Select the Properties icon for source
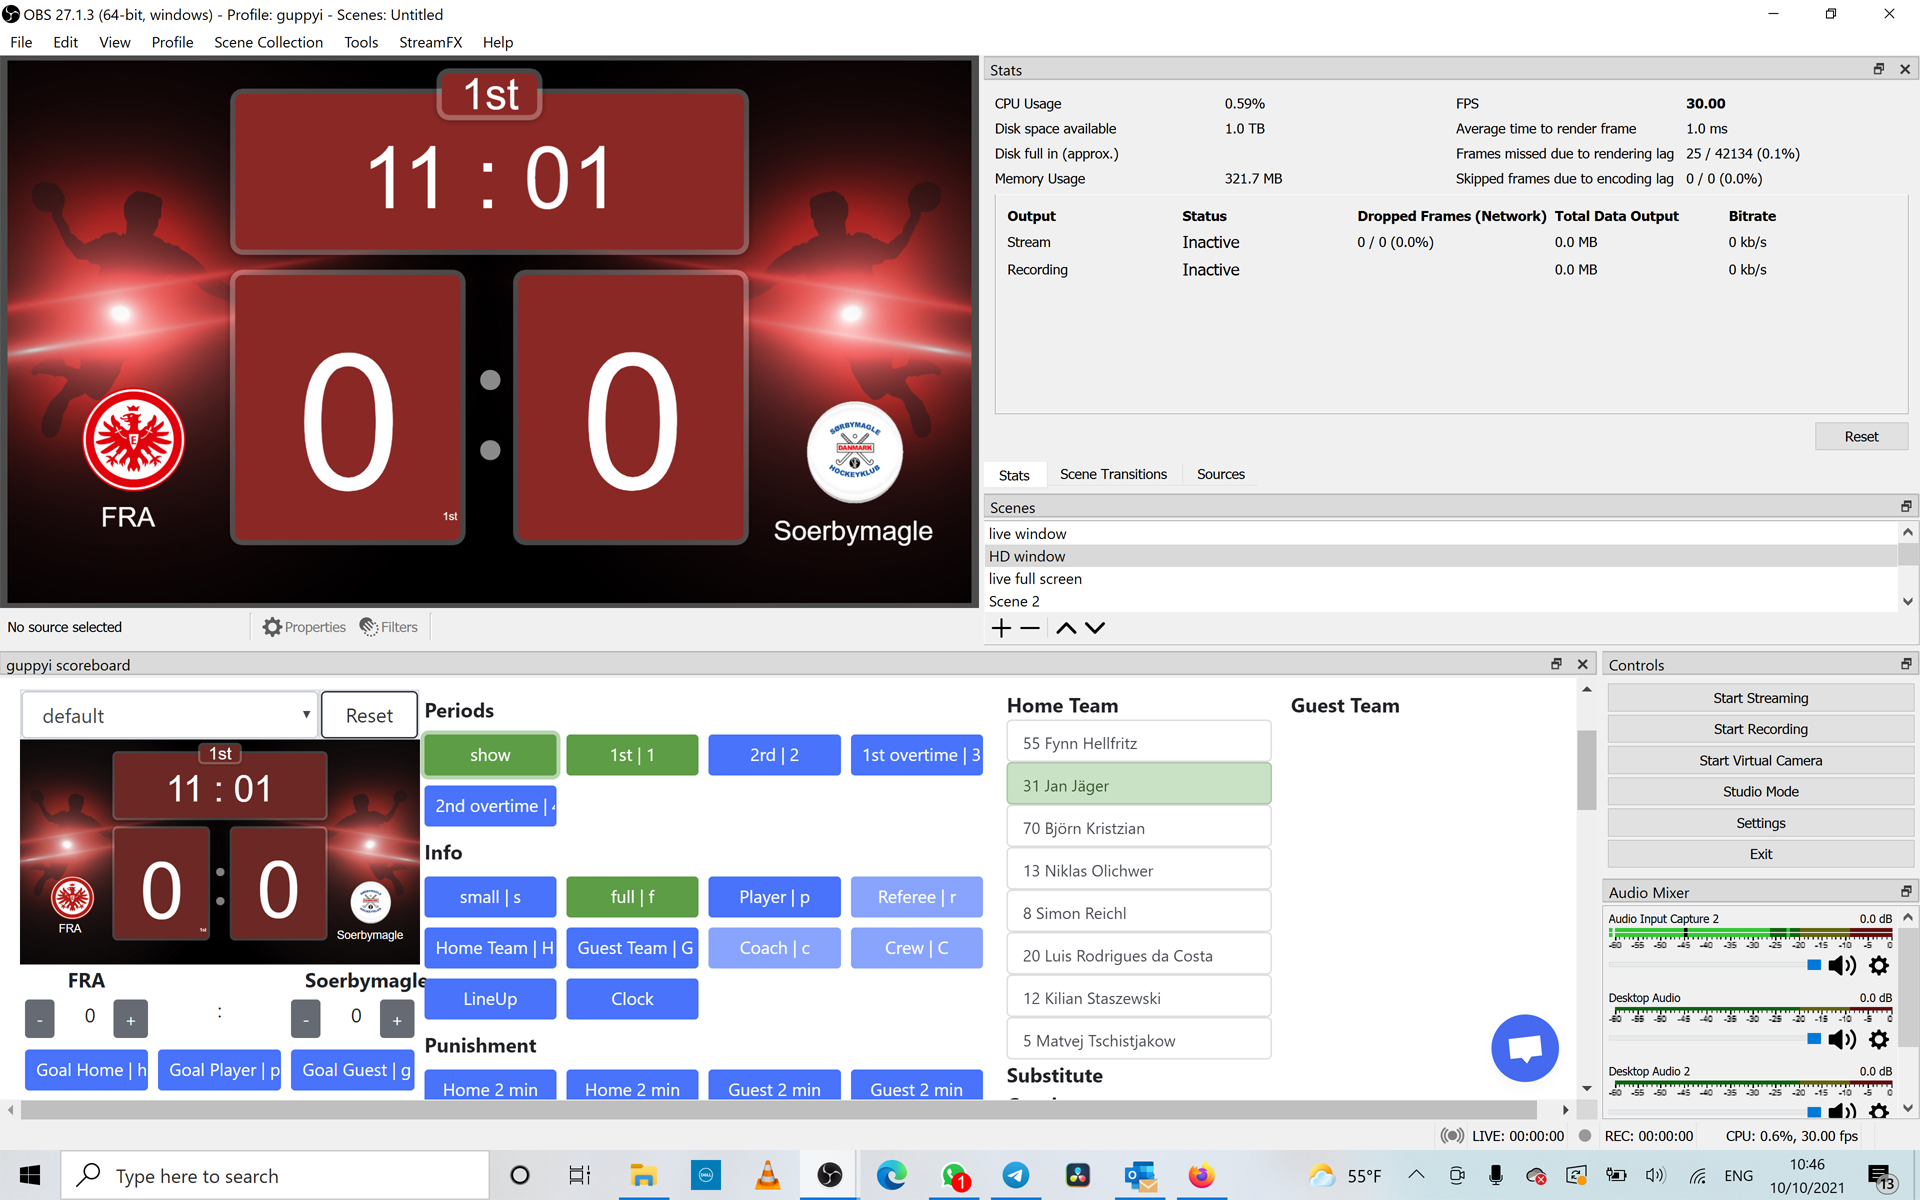 272,626
